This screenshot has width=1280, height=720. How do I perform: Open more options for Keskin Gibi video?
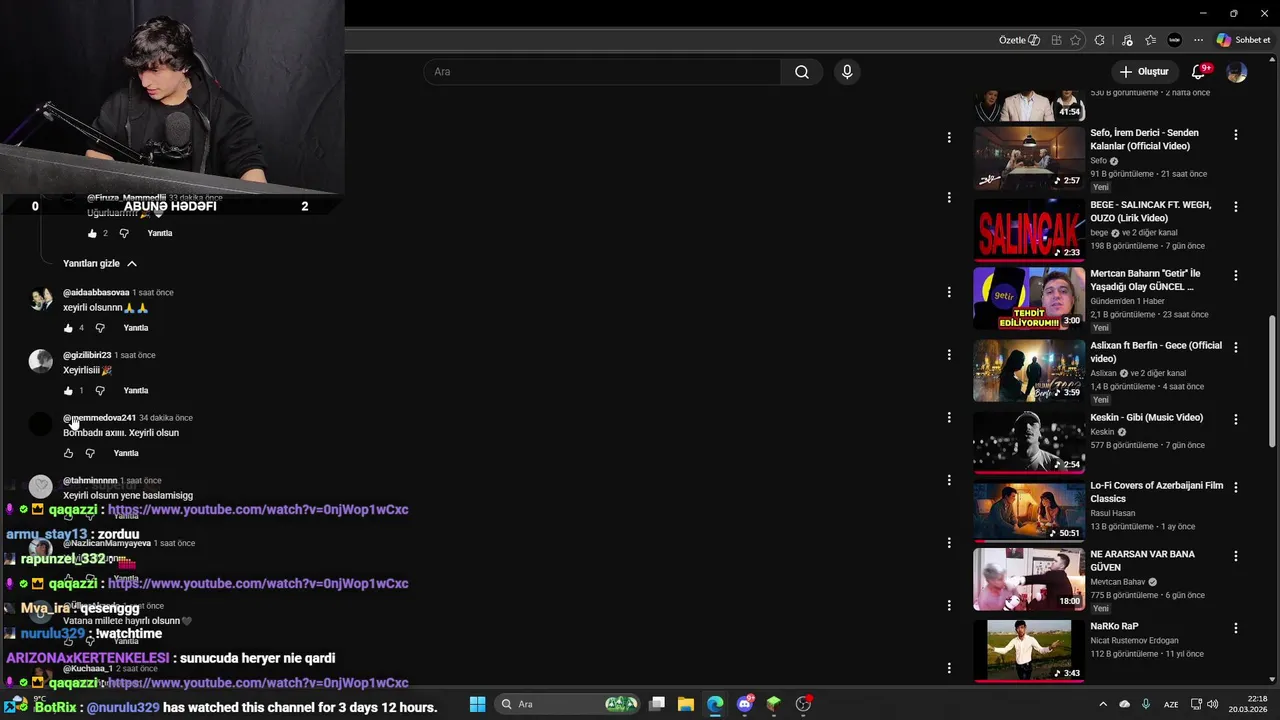[x=1236, y=420]
